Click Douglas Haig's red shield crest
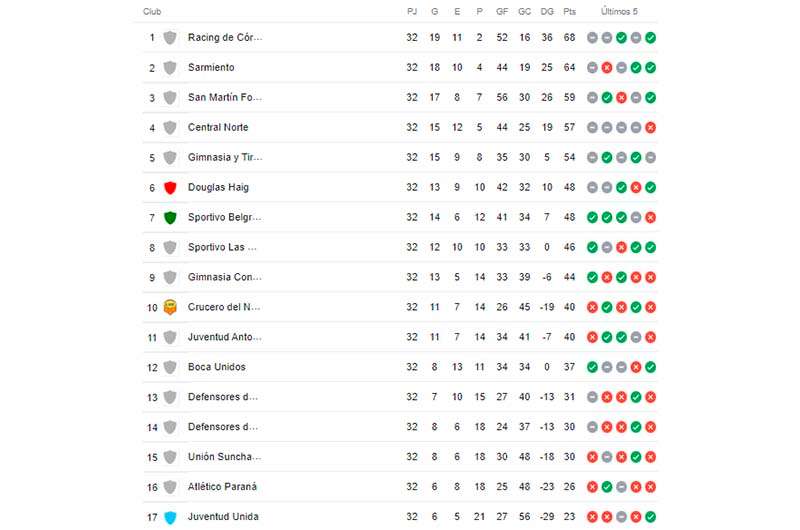Viewport: 800px width, 530px height. tap(170, 188)
